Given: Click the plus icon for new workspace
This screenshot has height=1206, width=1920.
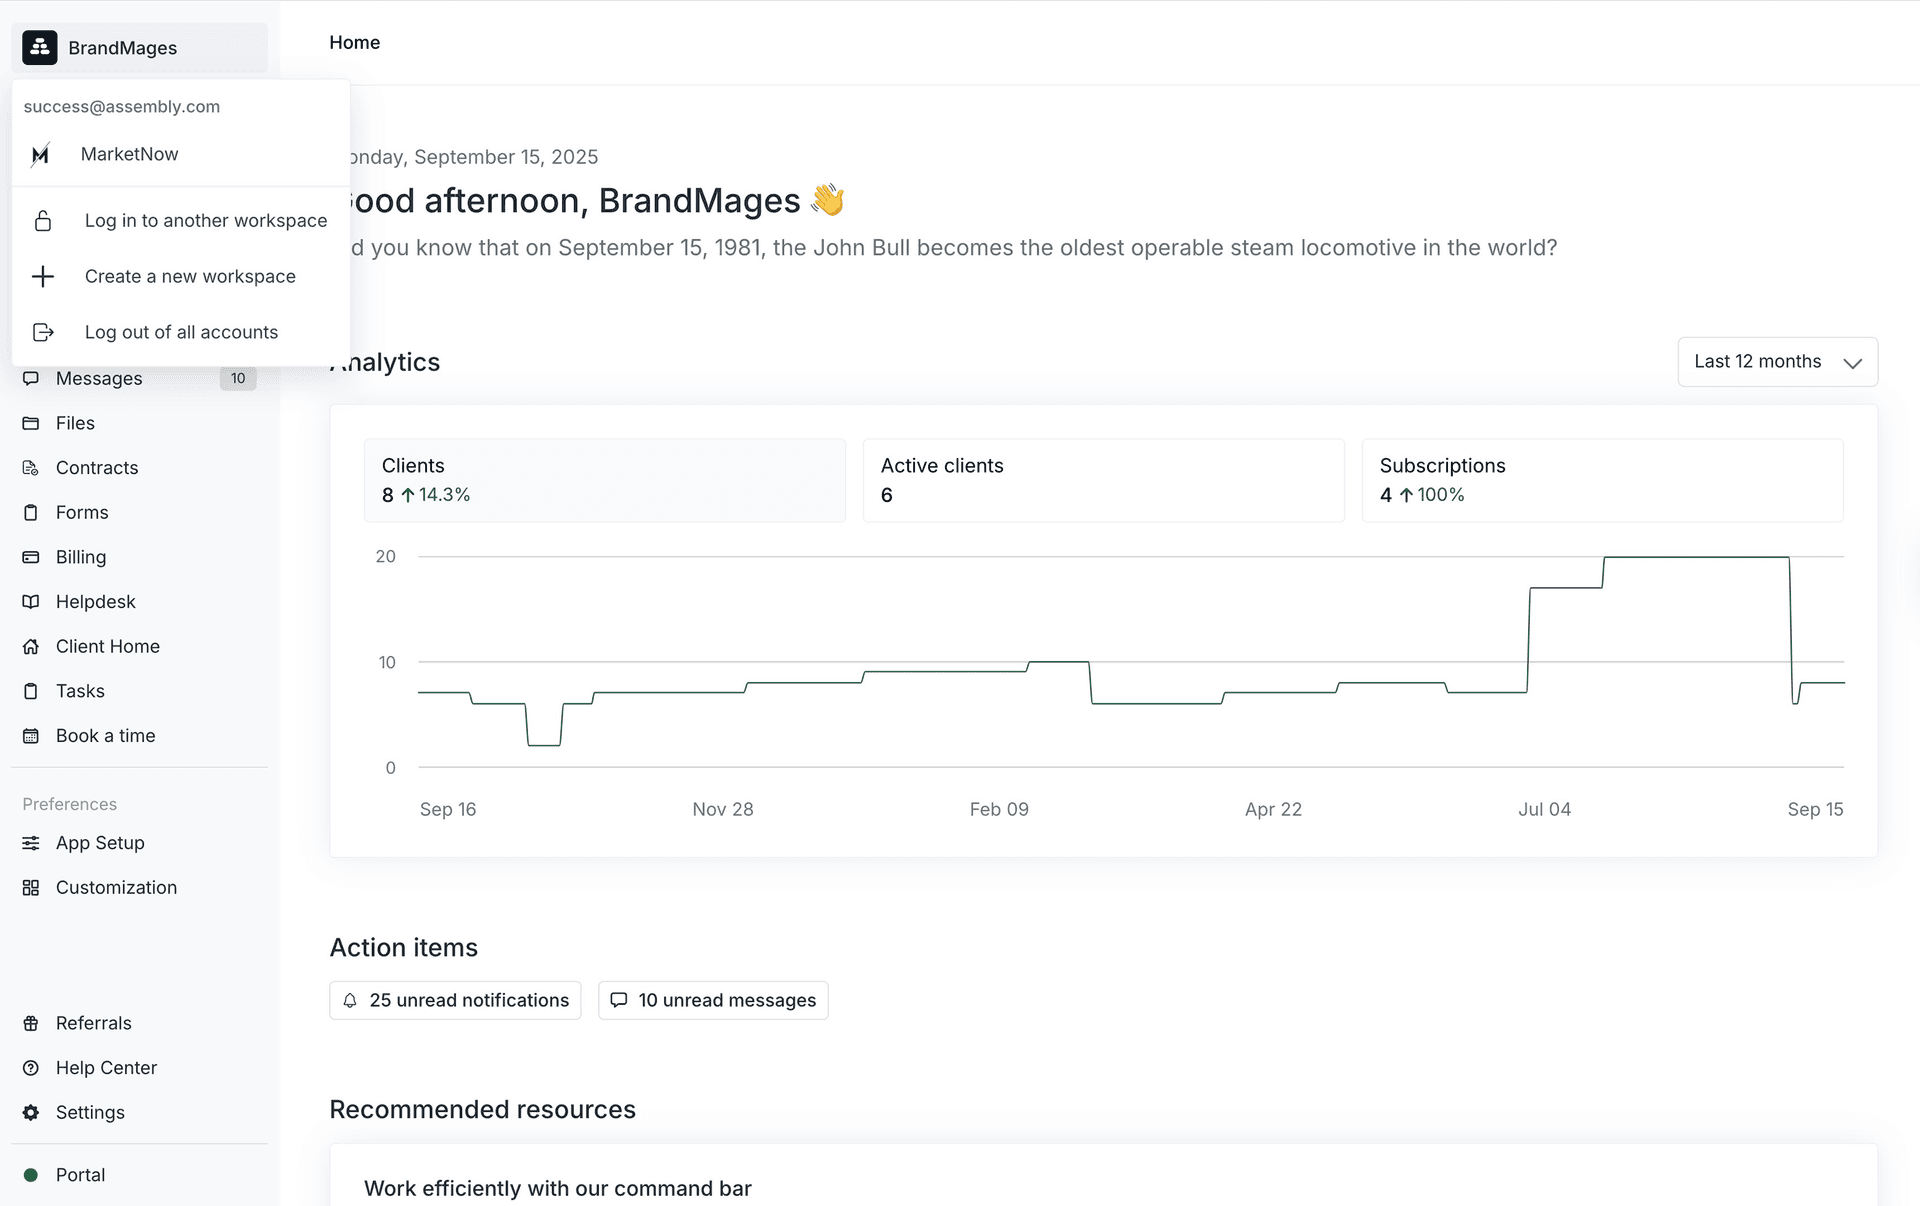Looking at the screenshot, I should [43, 277].
